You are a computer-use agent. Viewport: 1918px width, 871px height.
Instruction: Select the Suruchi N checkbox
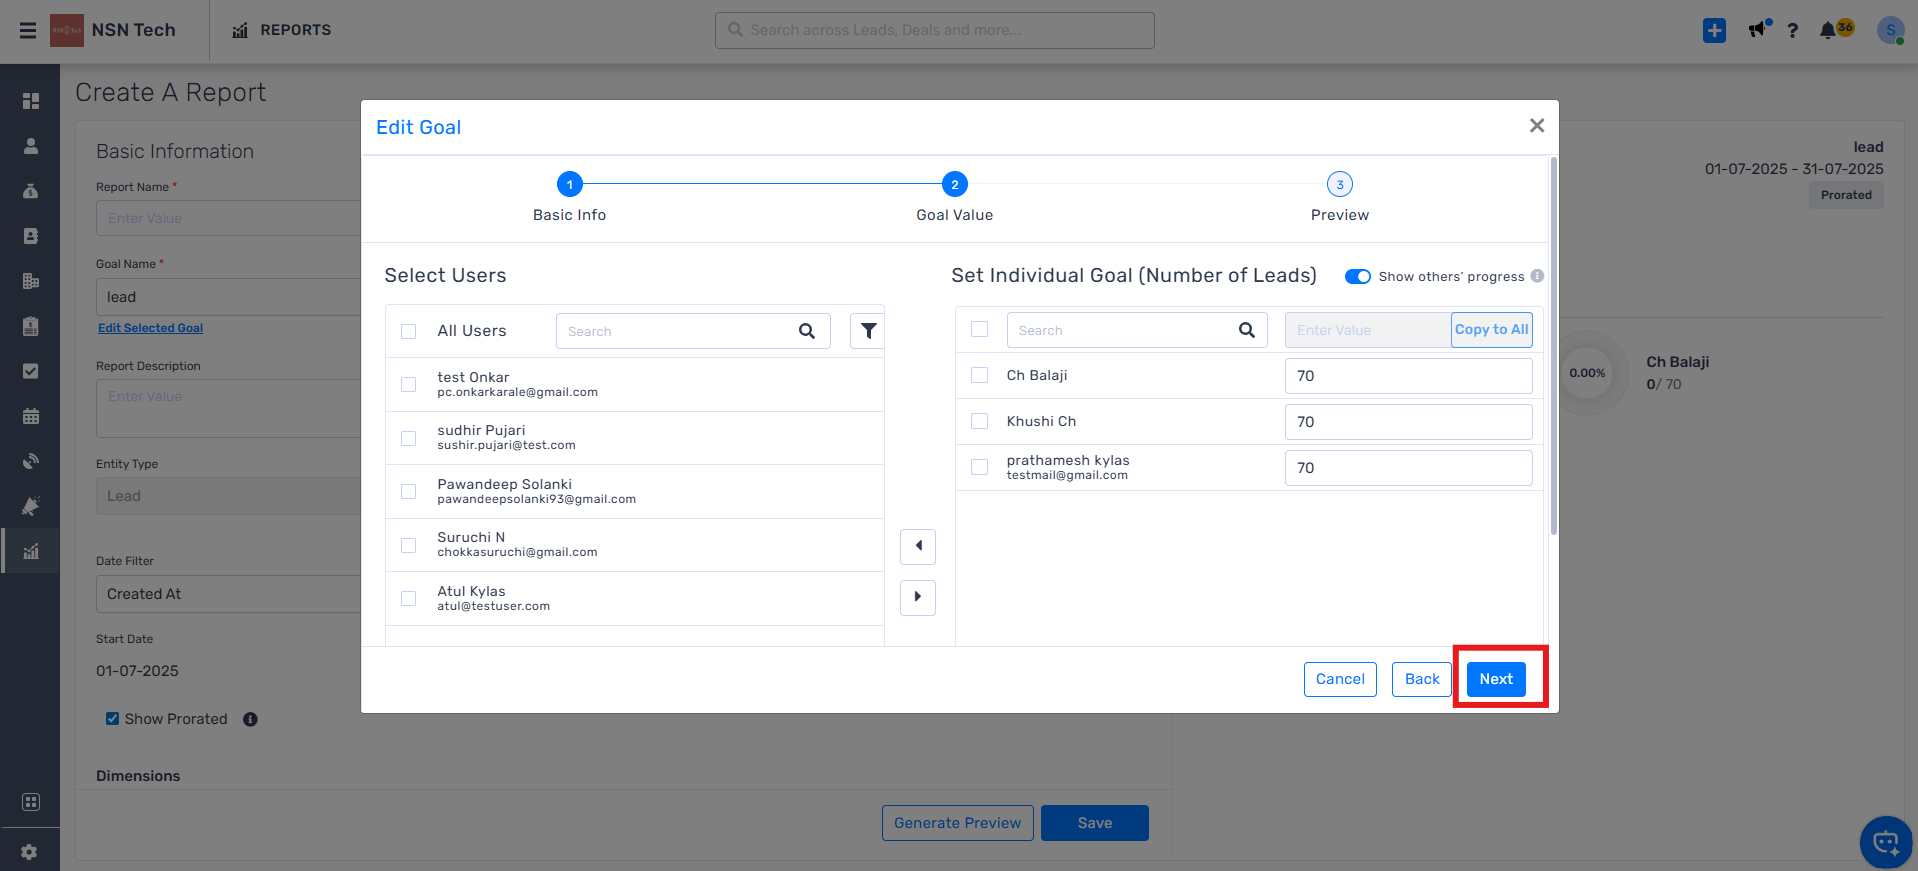point(408,545)
